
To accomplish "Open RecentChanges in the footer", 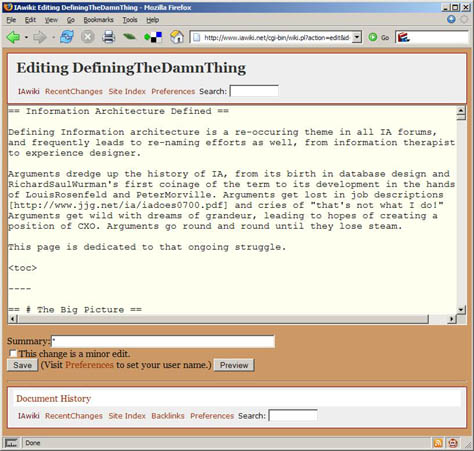I will 74,416.
